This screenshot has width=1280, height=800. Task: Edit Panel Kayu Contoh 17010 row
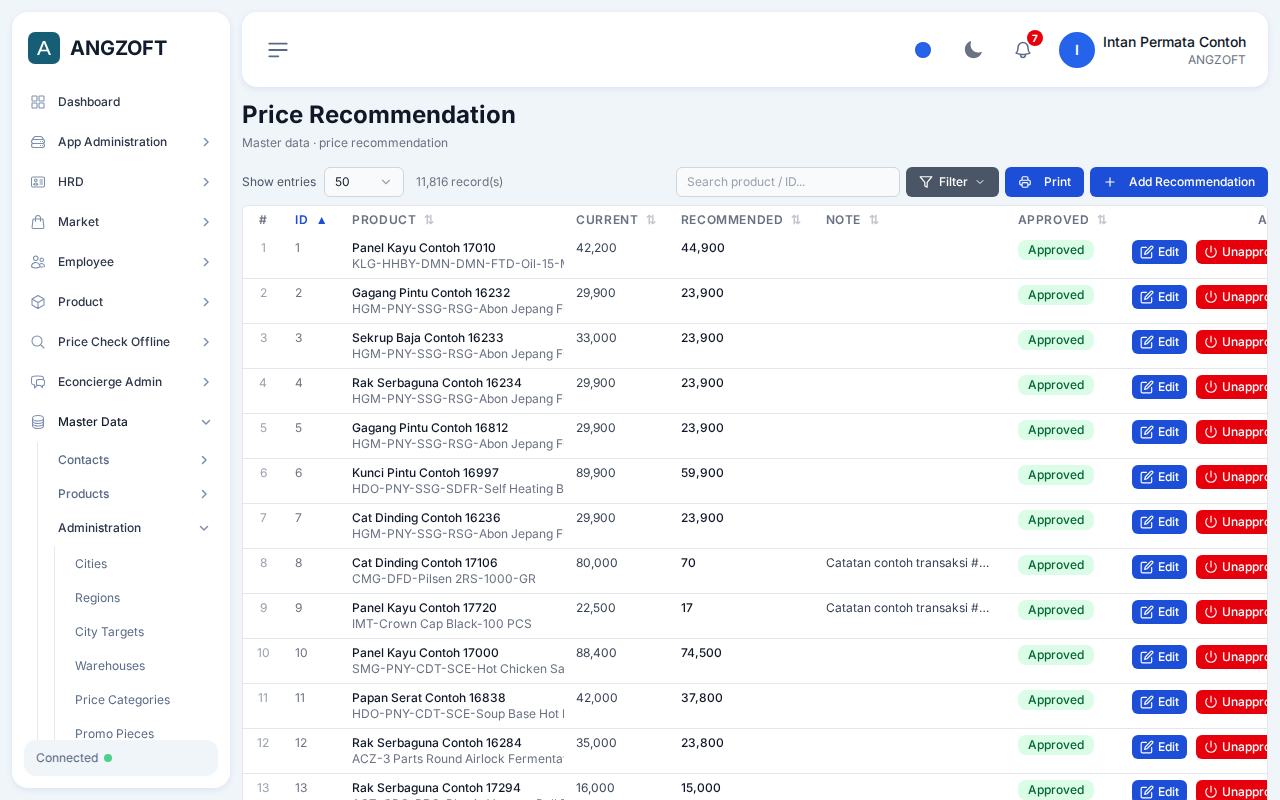tap(1159, 252)
